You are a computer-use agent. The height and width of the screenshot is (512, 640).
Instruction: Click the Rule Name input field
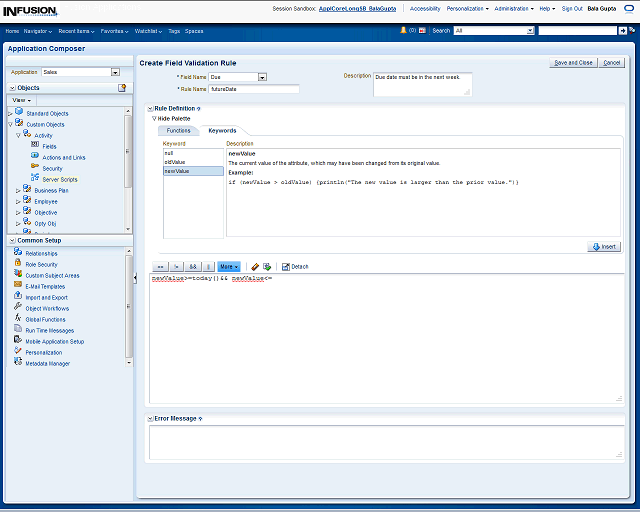[254, 89]
